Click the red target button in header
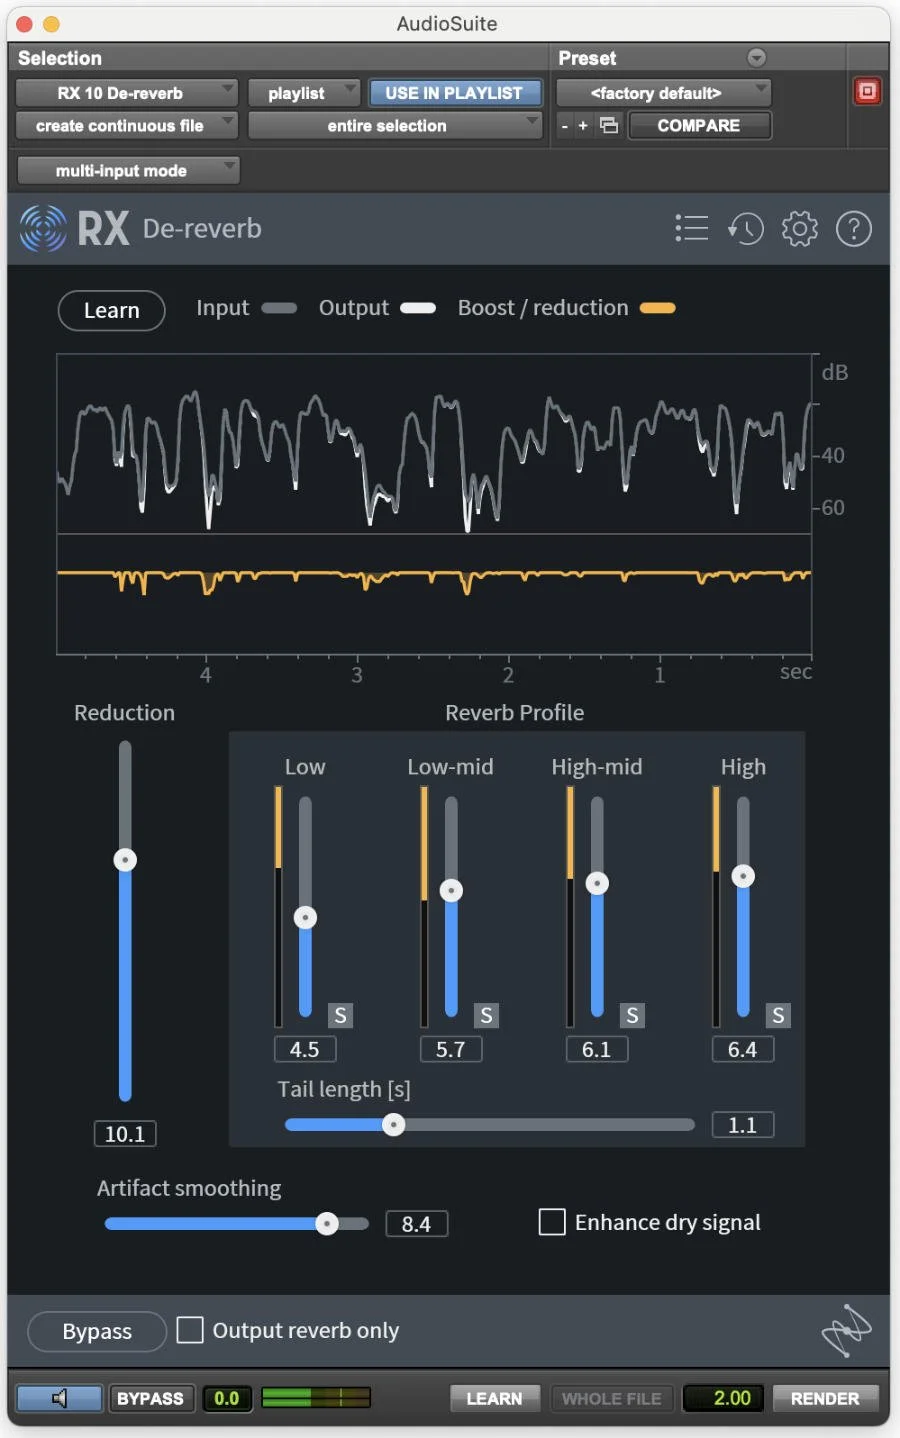Screen dimensions: 900x1438 point(867,92)
